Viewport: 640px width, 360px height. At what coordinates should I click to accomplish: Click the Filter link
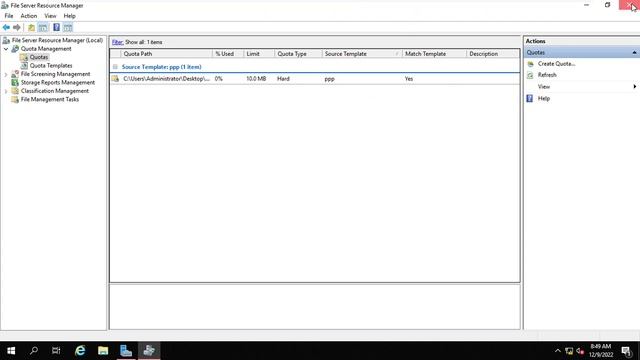tap(118, 42)
